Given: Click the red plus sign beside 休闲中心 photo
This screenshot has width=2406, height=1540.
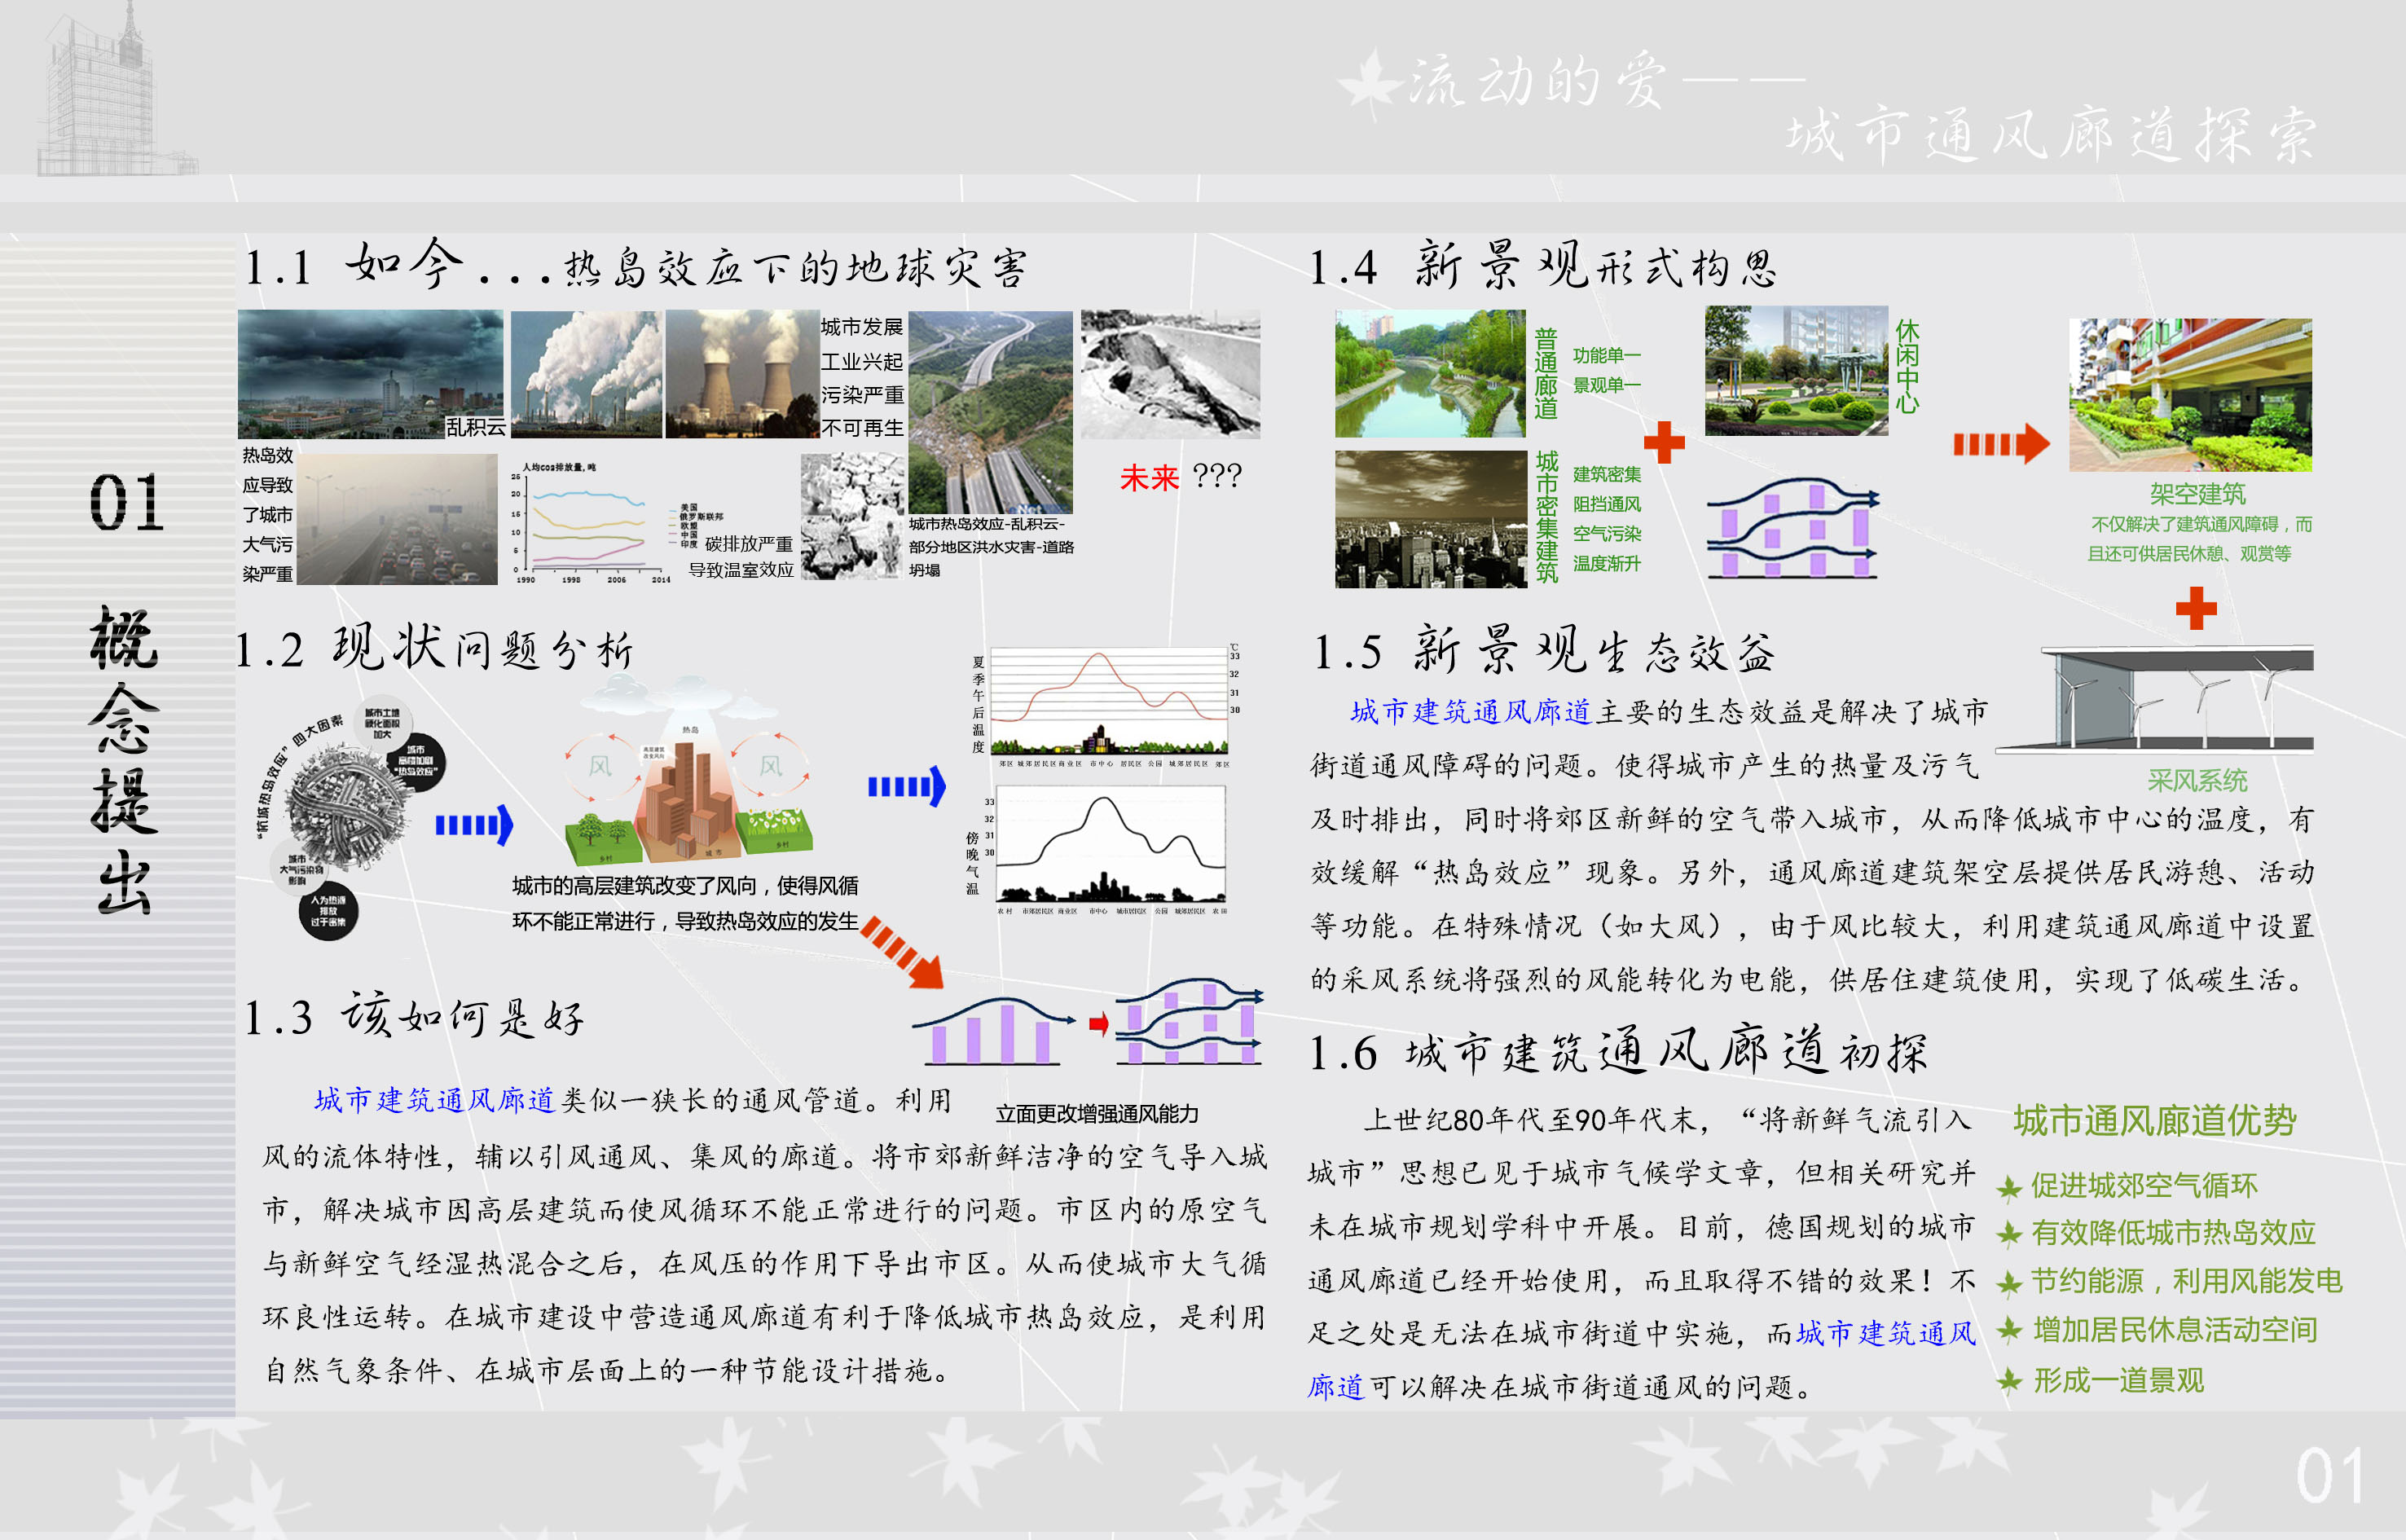Looking at the screenshot, I should click(1664, 442).
